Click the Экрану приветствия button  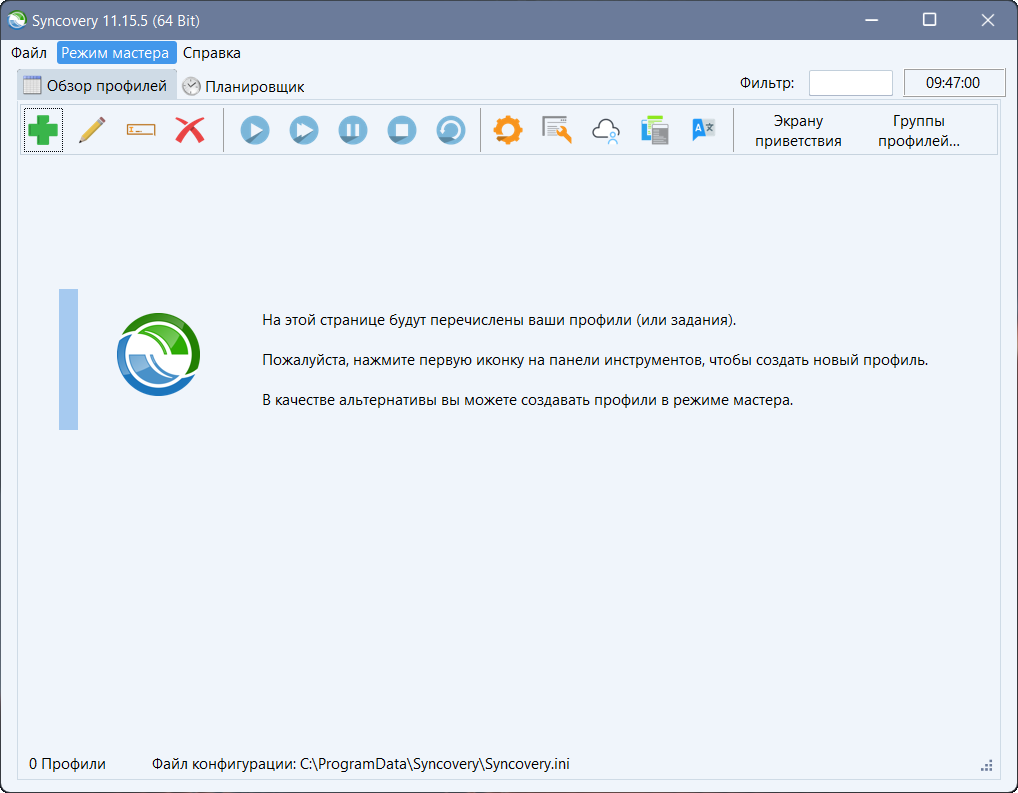798,131
